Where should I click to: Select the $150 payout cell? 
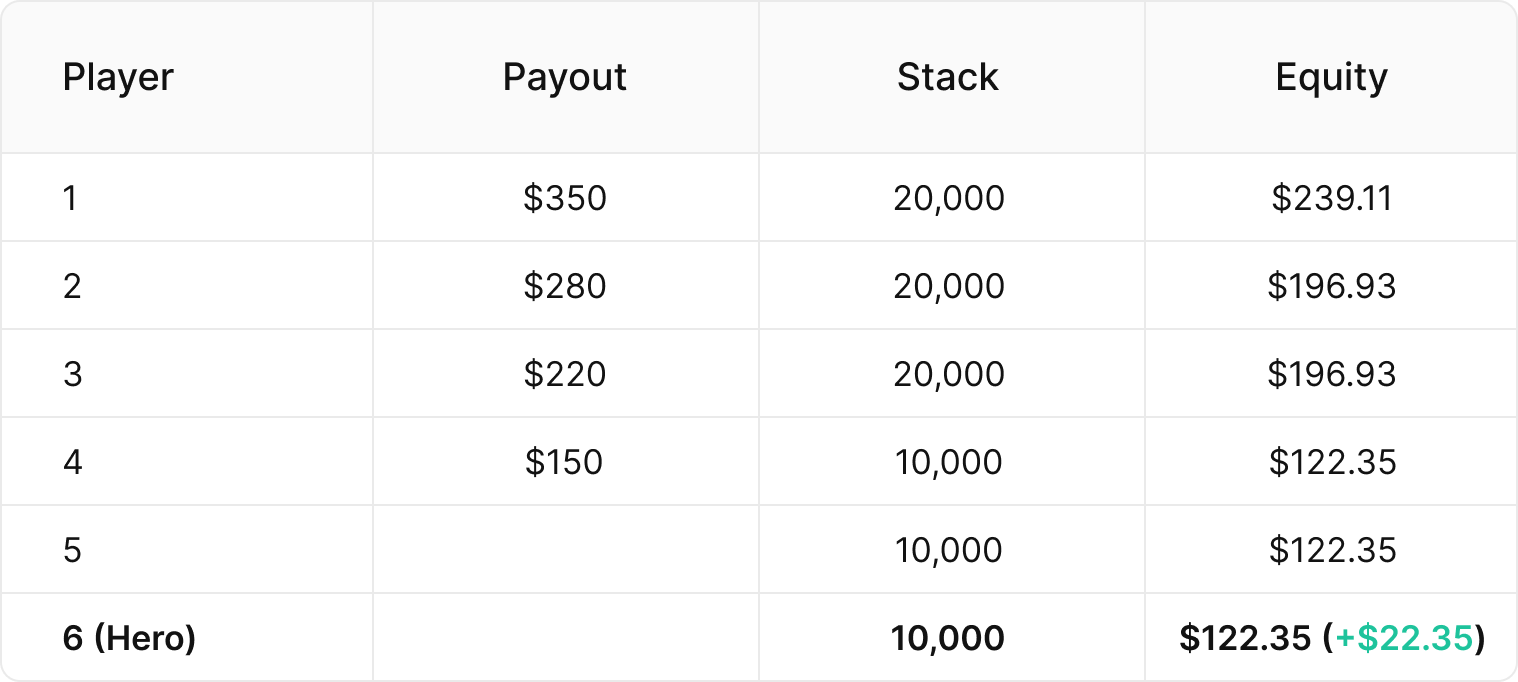(x=565, y=462)
